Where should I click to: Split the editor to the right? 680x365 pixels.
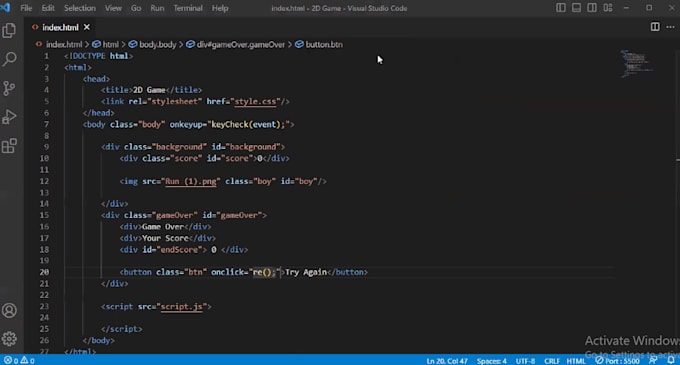pyautogui.click(x=655, y=27)
